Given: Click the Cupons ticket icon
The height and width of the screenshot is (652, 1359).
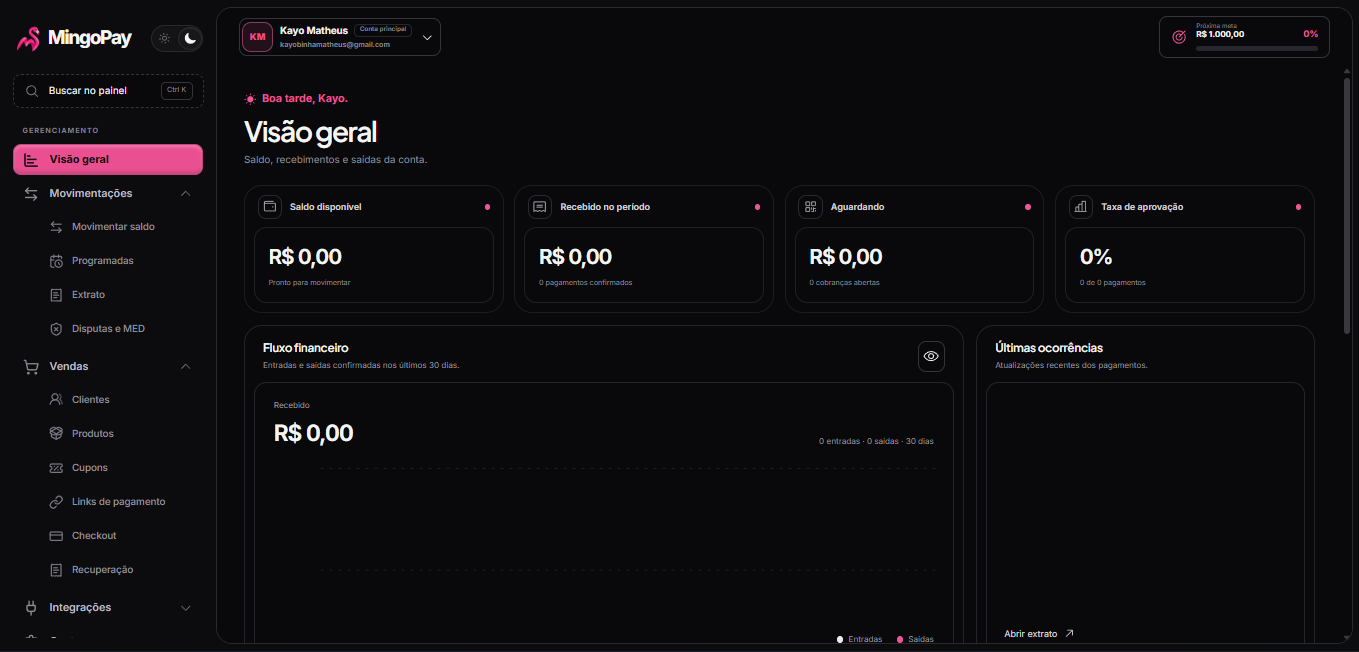Looking at the screenshot, I should (56, 468).
